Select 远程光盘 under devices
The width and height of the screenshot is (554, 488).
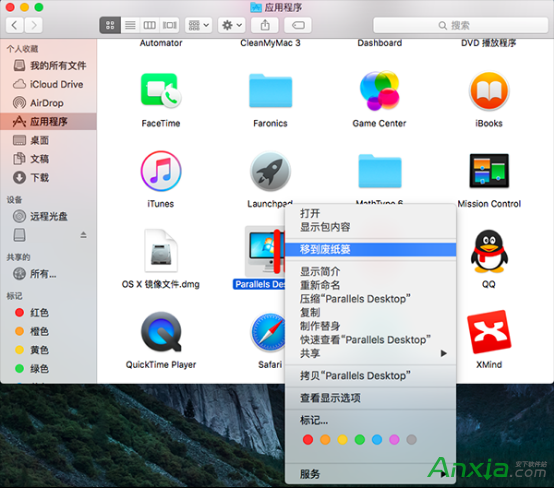point(48,216)
